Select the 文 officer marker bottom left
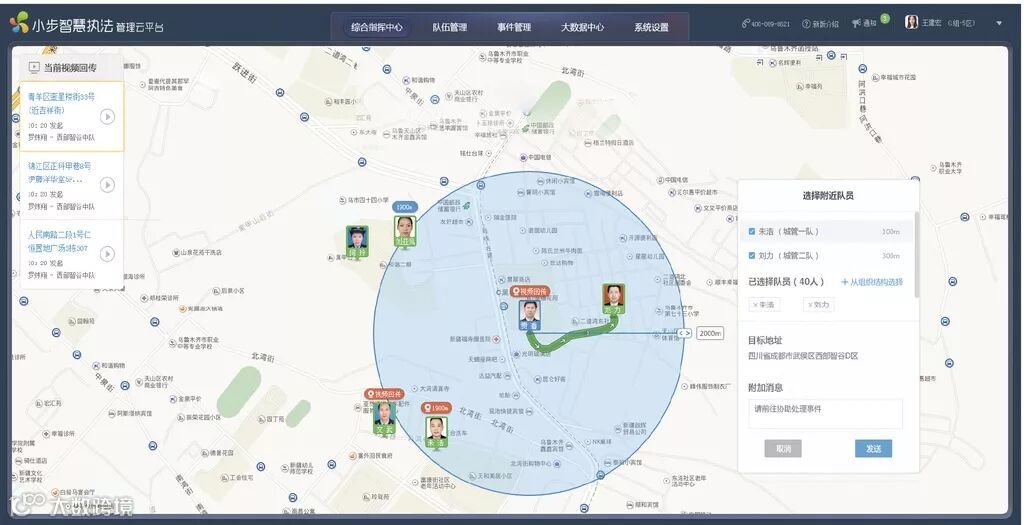The height and width of the screenshot is (525, 1024). click(x=384, y=418)
